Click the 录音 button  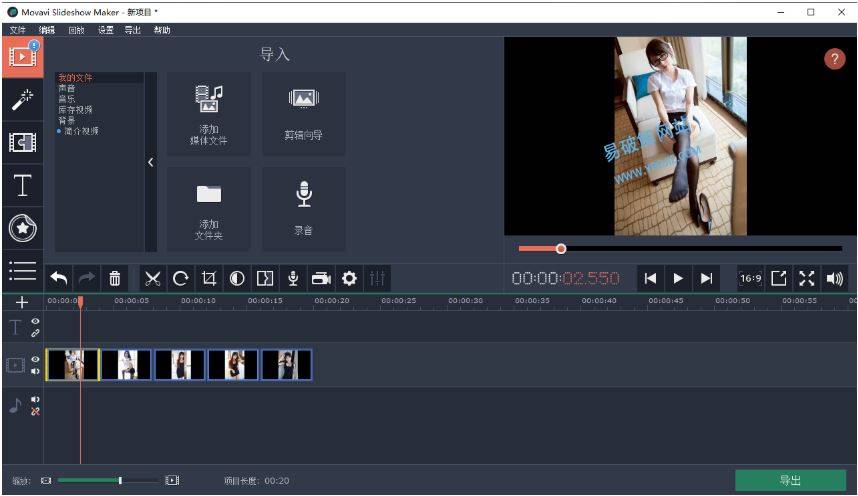tap(304, 210)
